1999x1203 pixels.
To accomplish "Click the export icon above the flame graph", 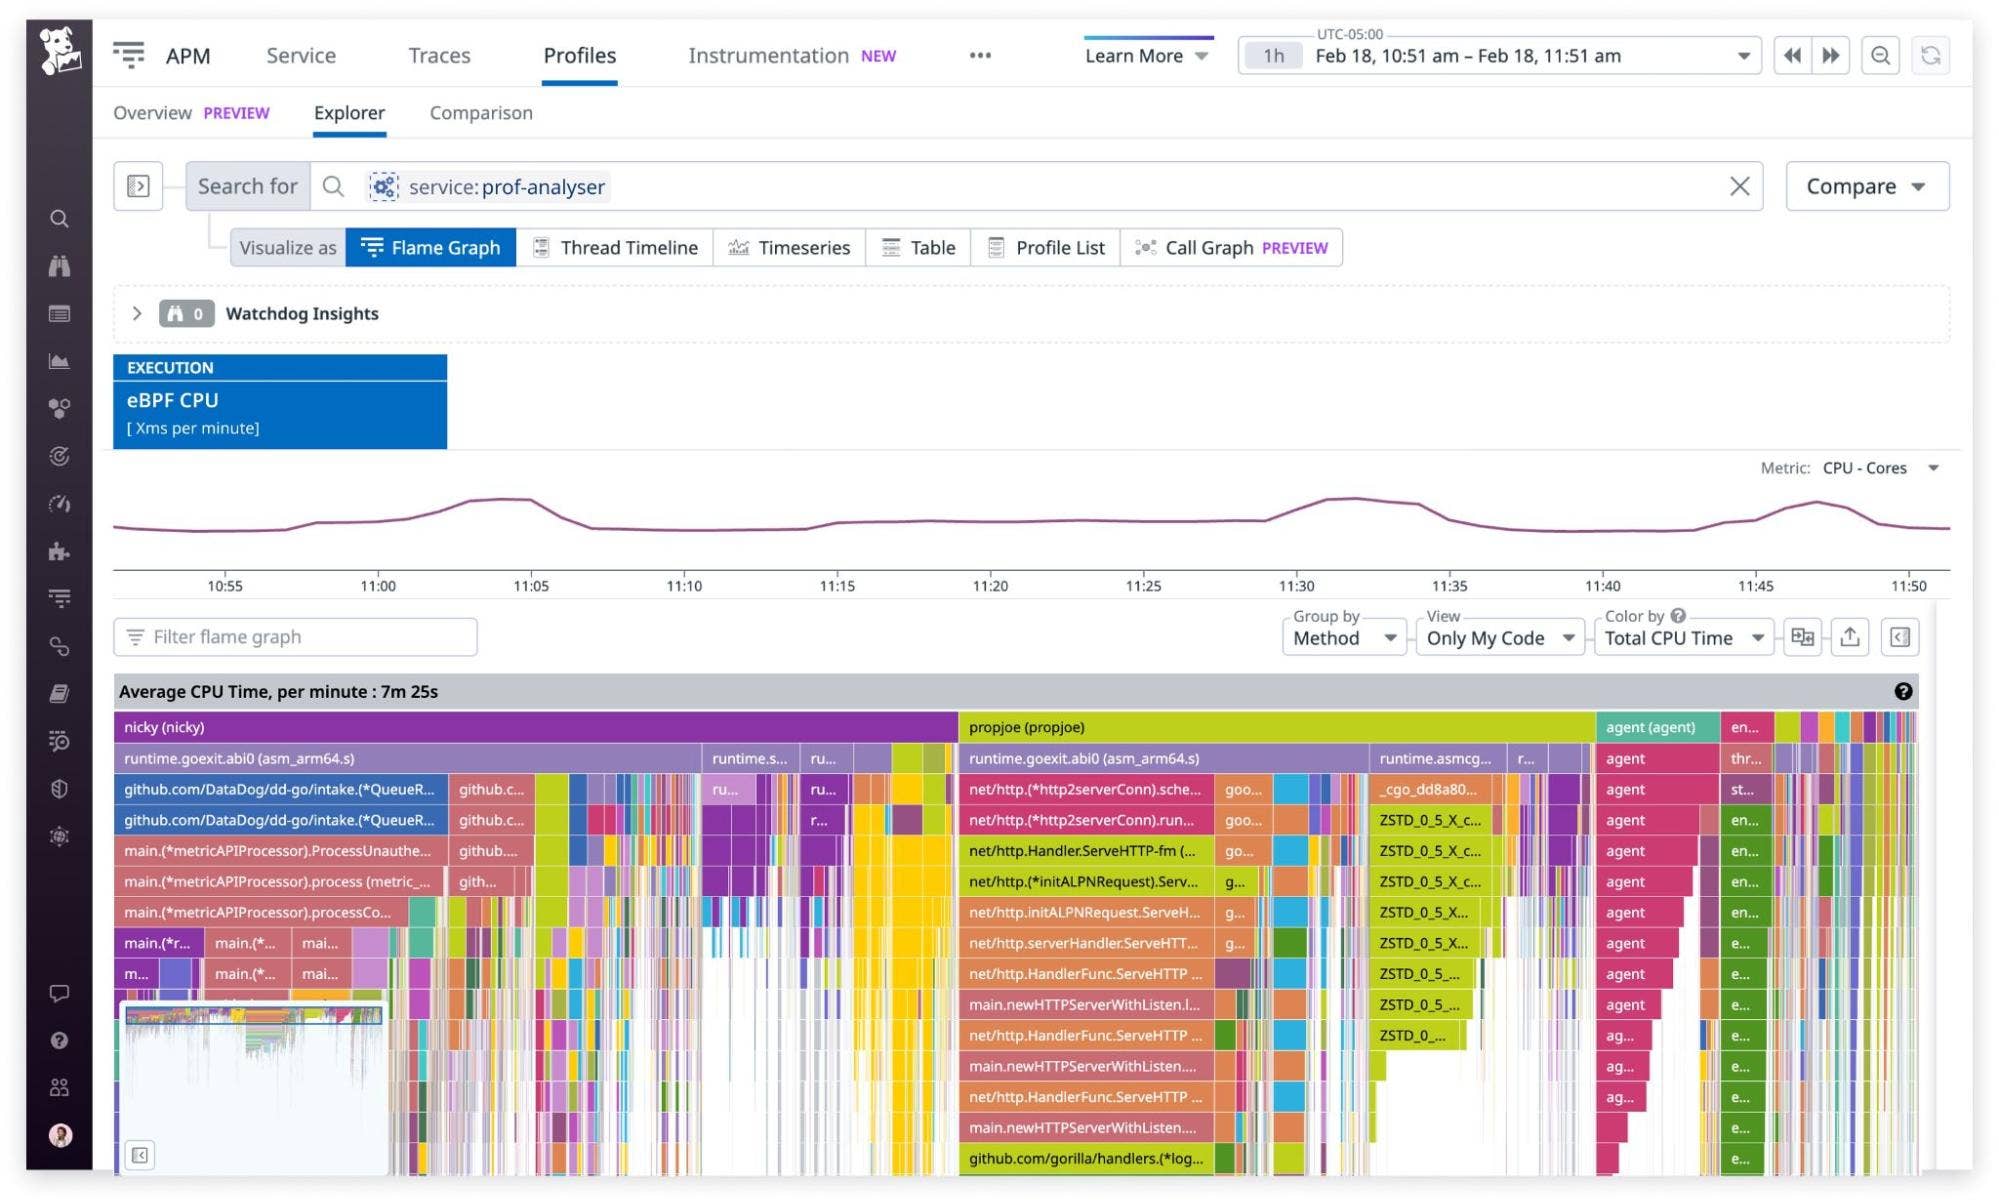I will 1849,637.
